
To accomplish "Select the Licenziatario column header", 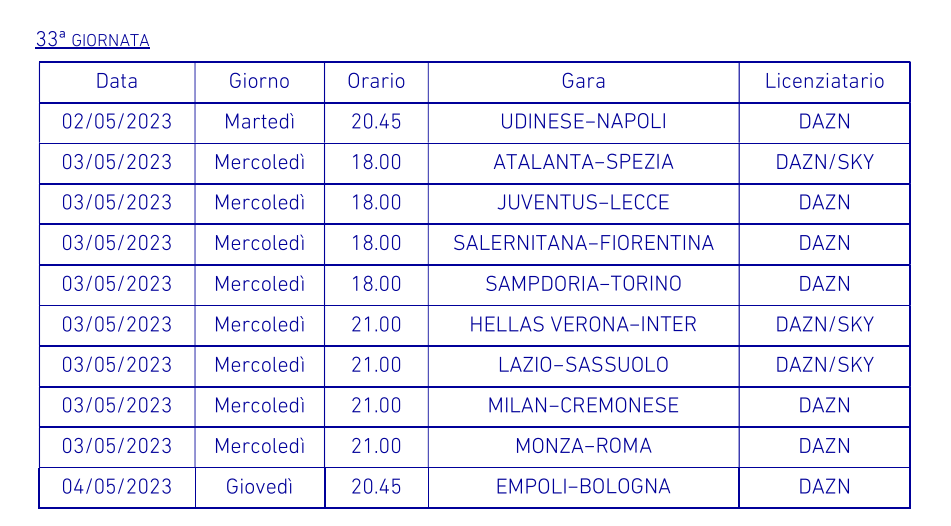I will [824, 82].
